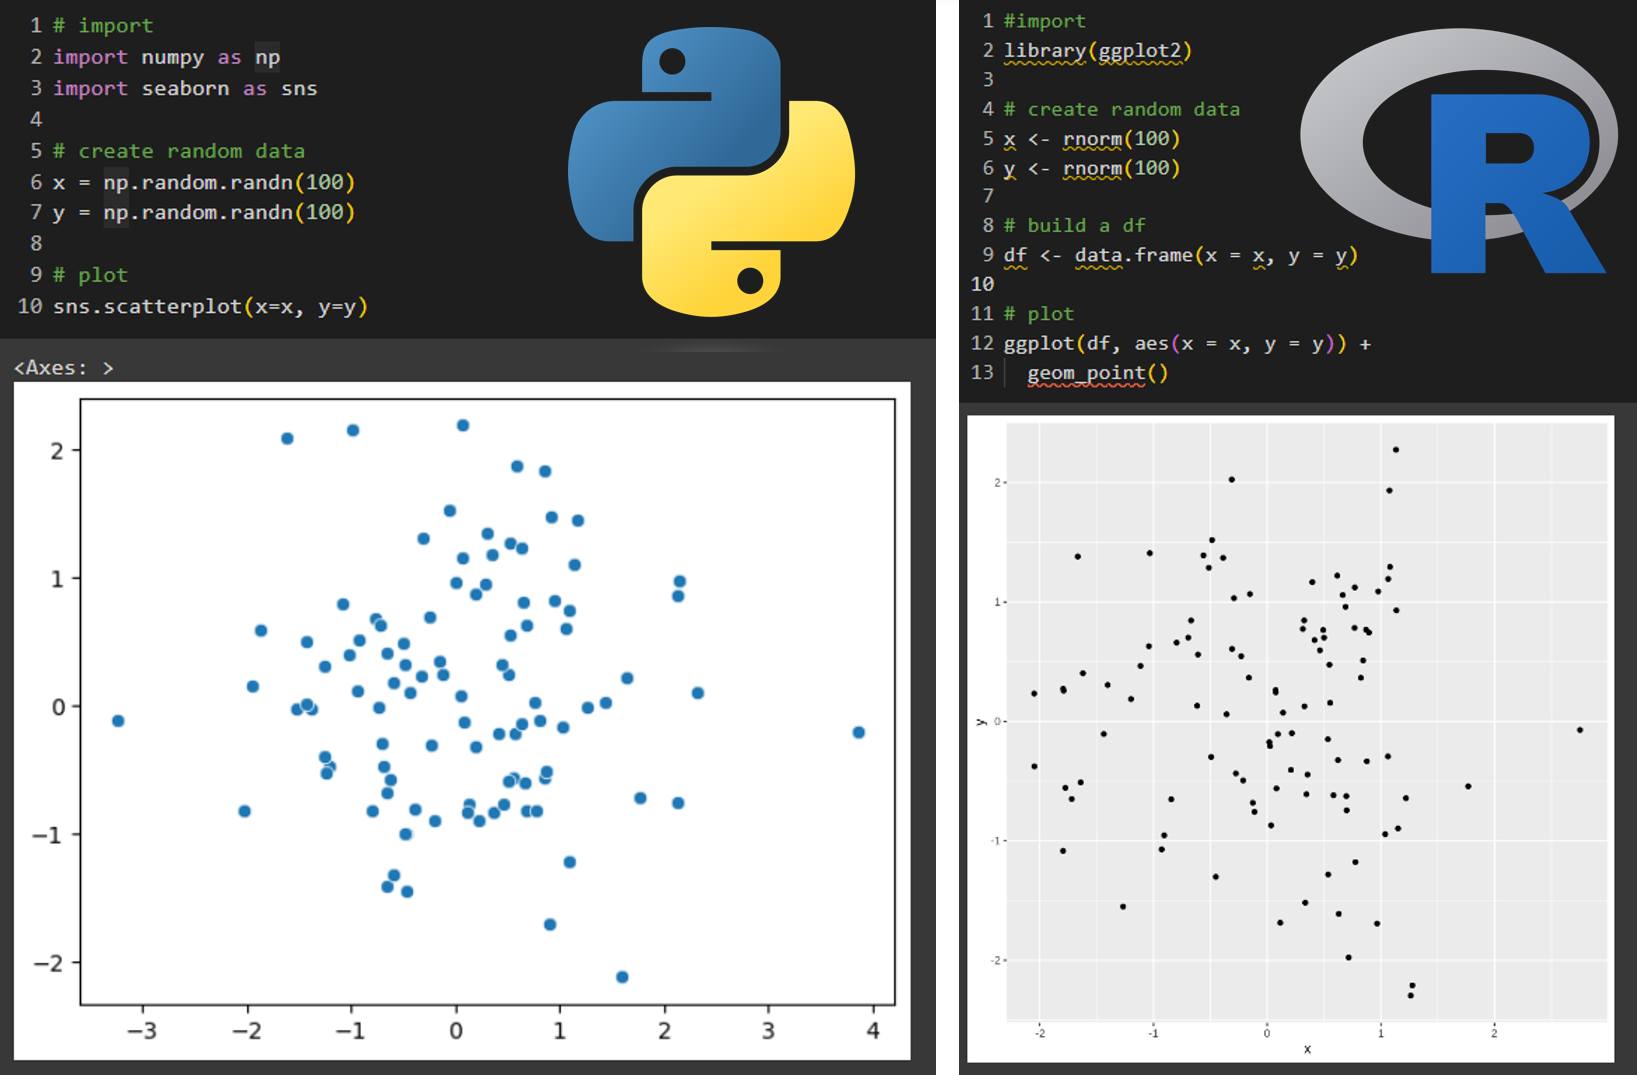
Task: Click the seaborn x-axis tick label '4'
Action: click(873, 1030)
